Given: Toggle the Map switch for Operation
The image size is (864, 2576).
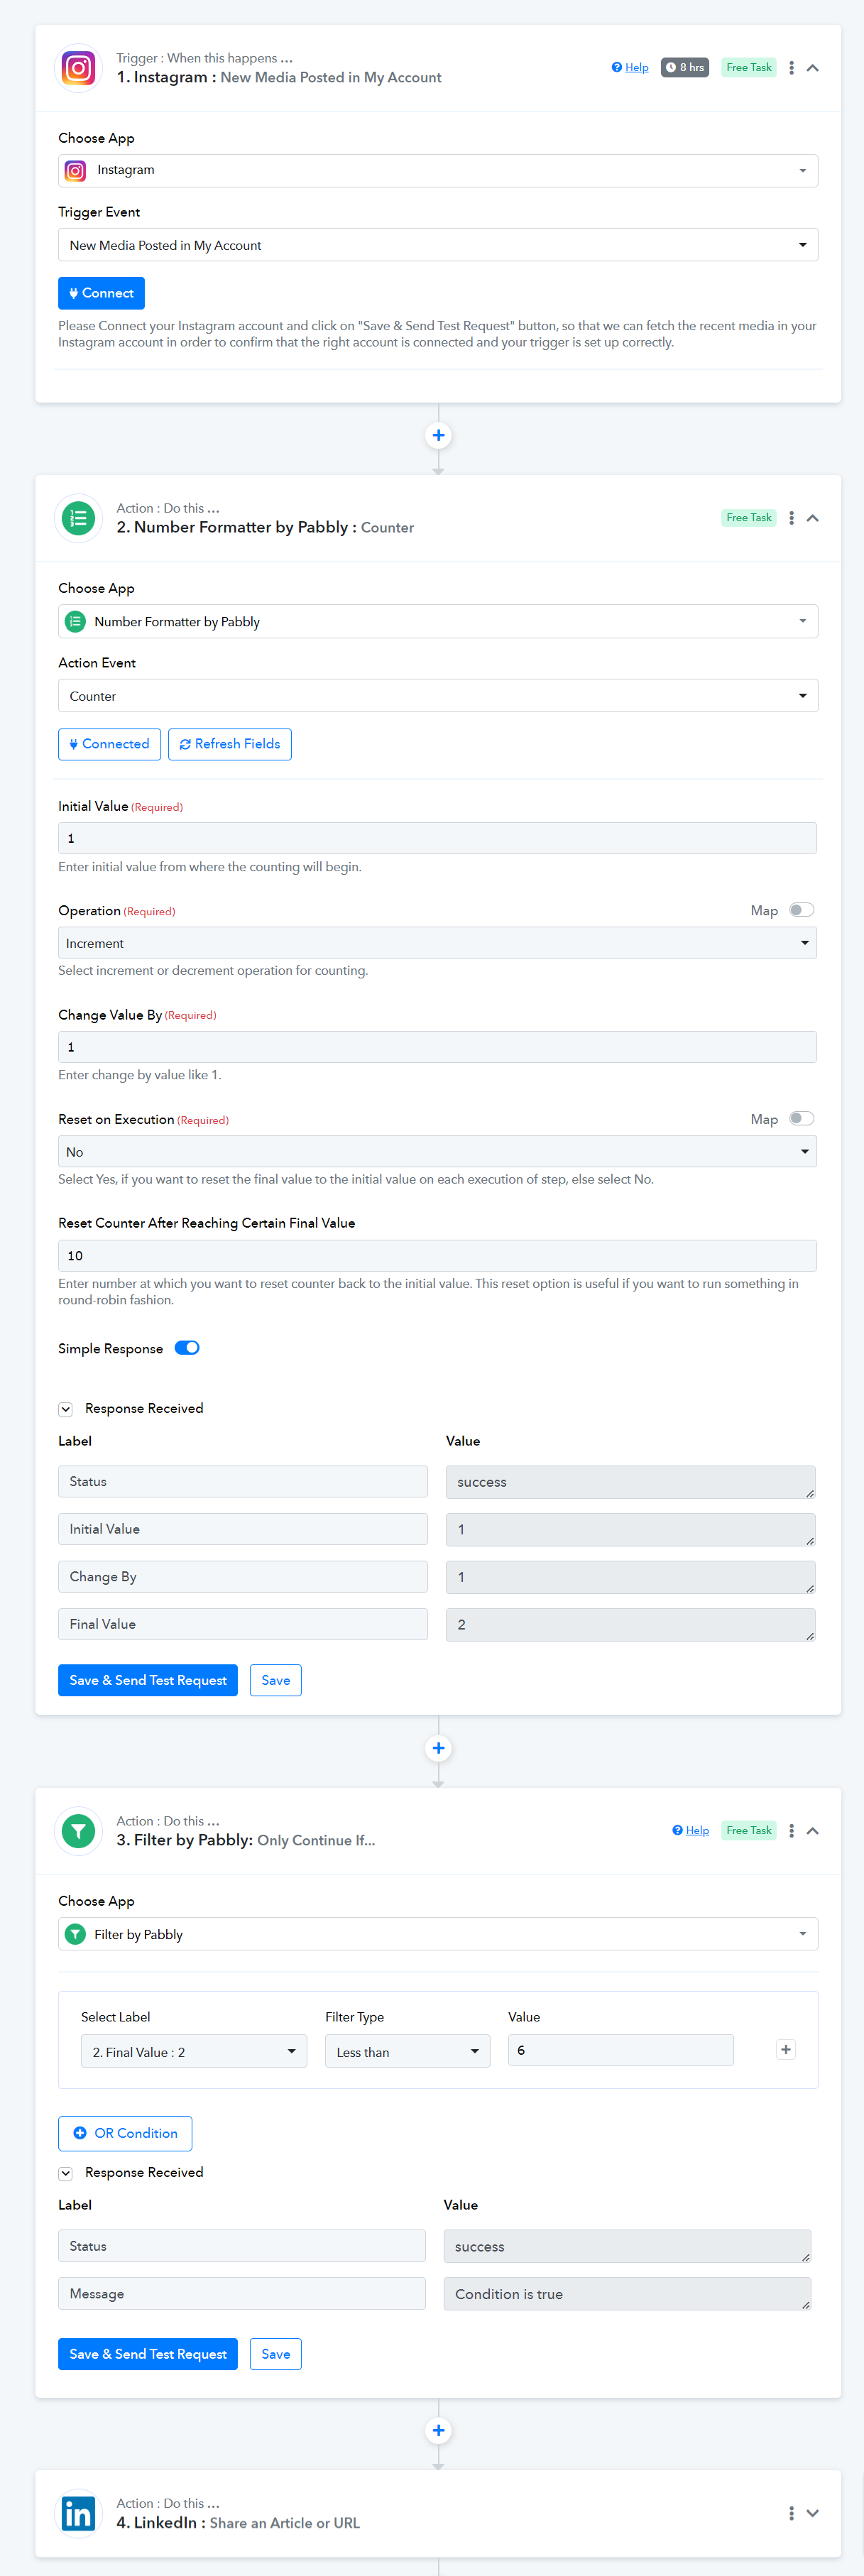Looking at the screenshot, I should click(x=801, y=910).
